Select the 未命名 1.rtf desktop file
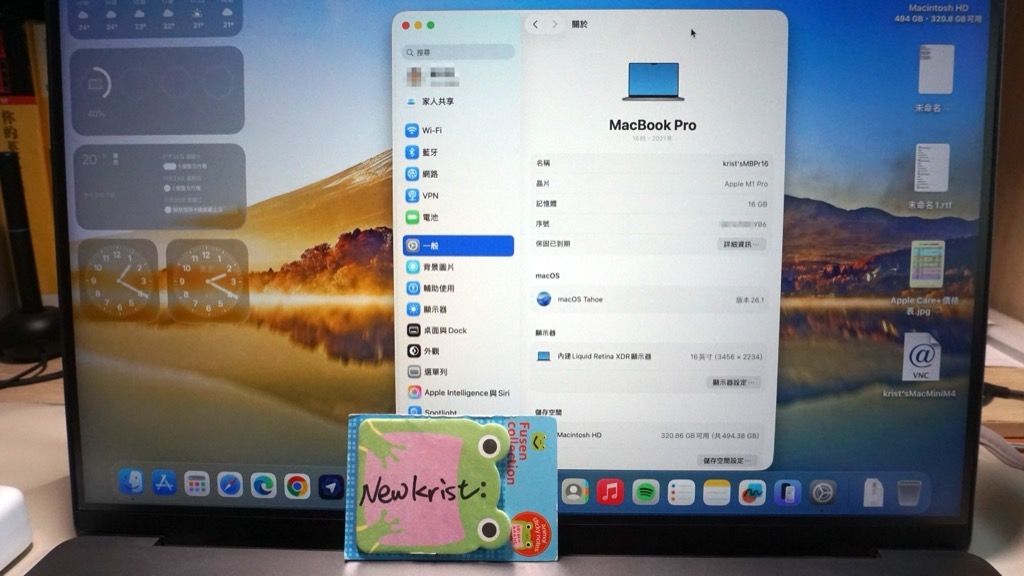 [931, 170]
